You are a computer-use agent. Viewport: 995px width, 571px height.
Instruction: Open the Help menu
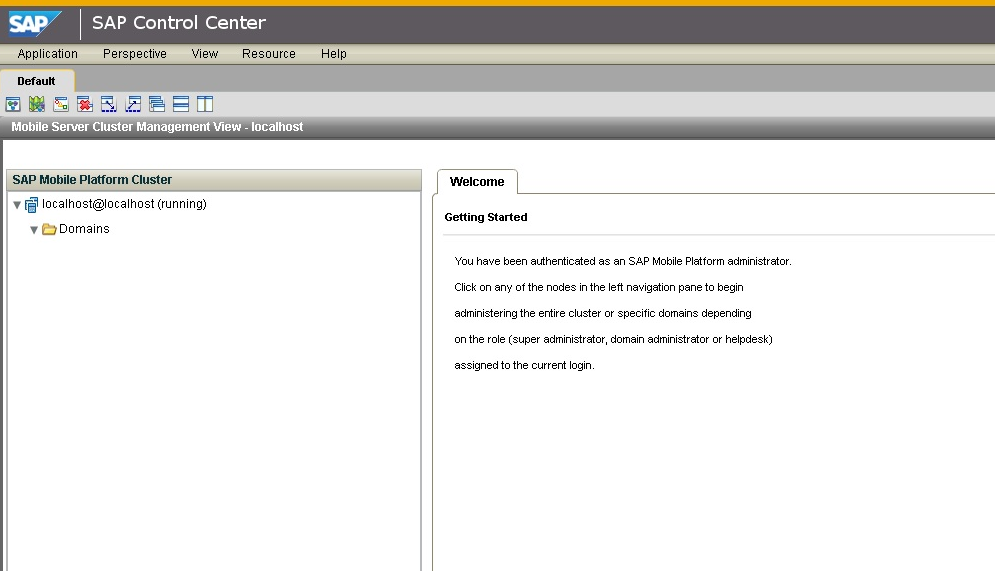(334, 54)
